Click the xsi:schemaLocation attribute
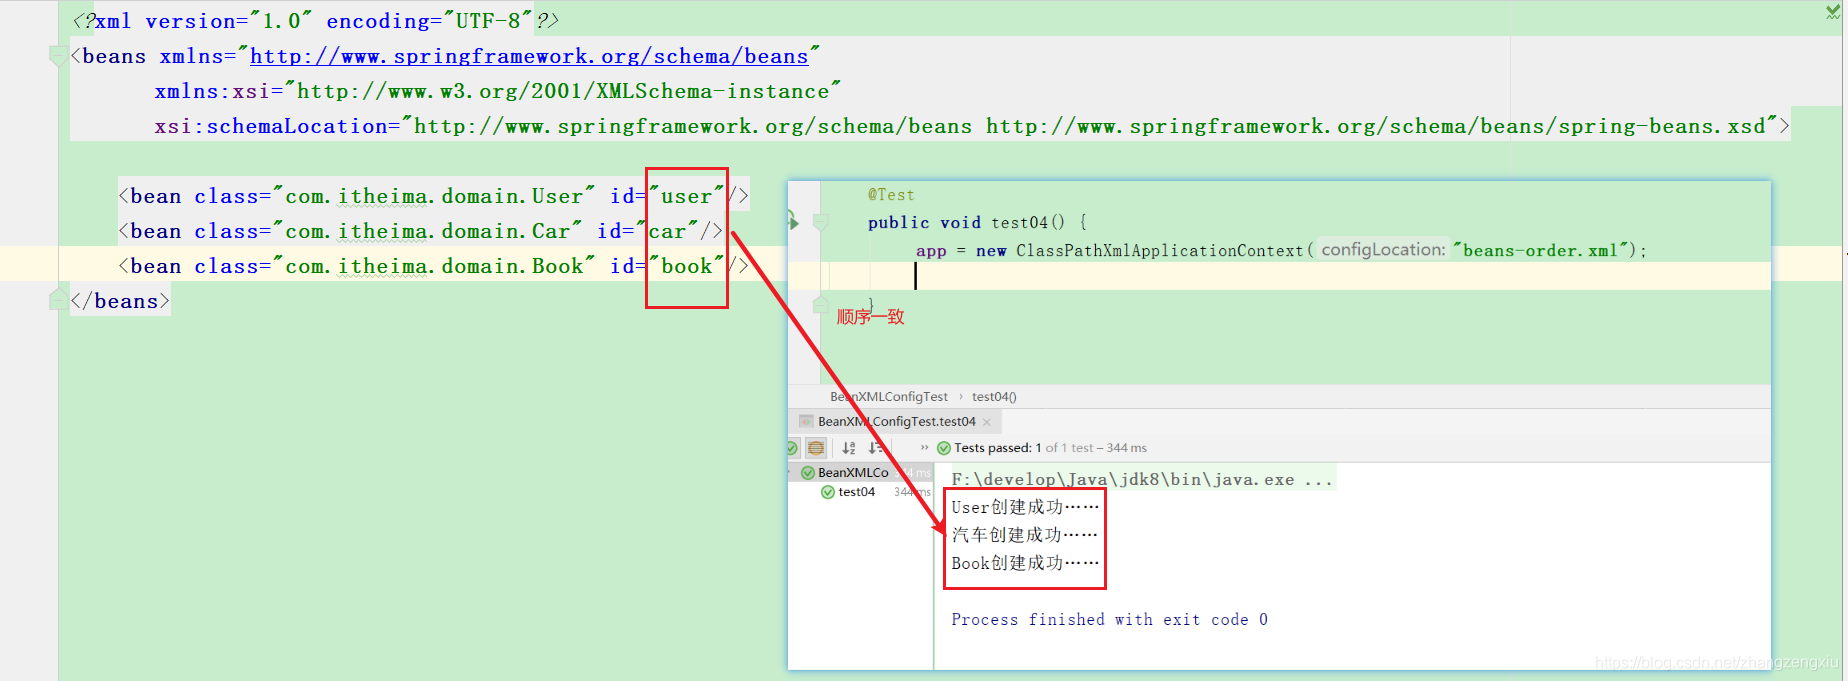 (271, 127)
